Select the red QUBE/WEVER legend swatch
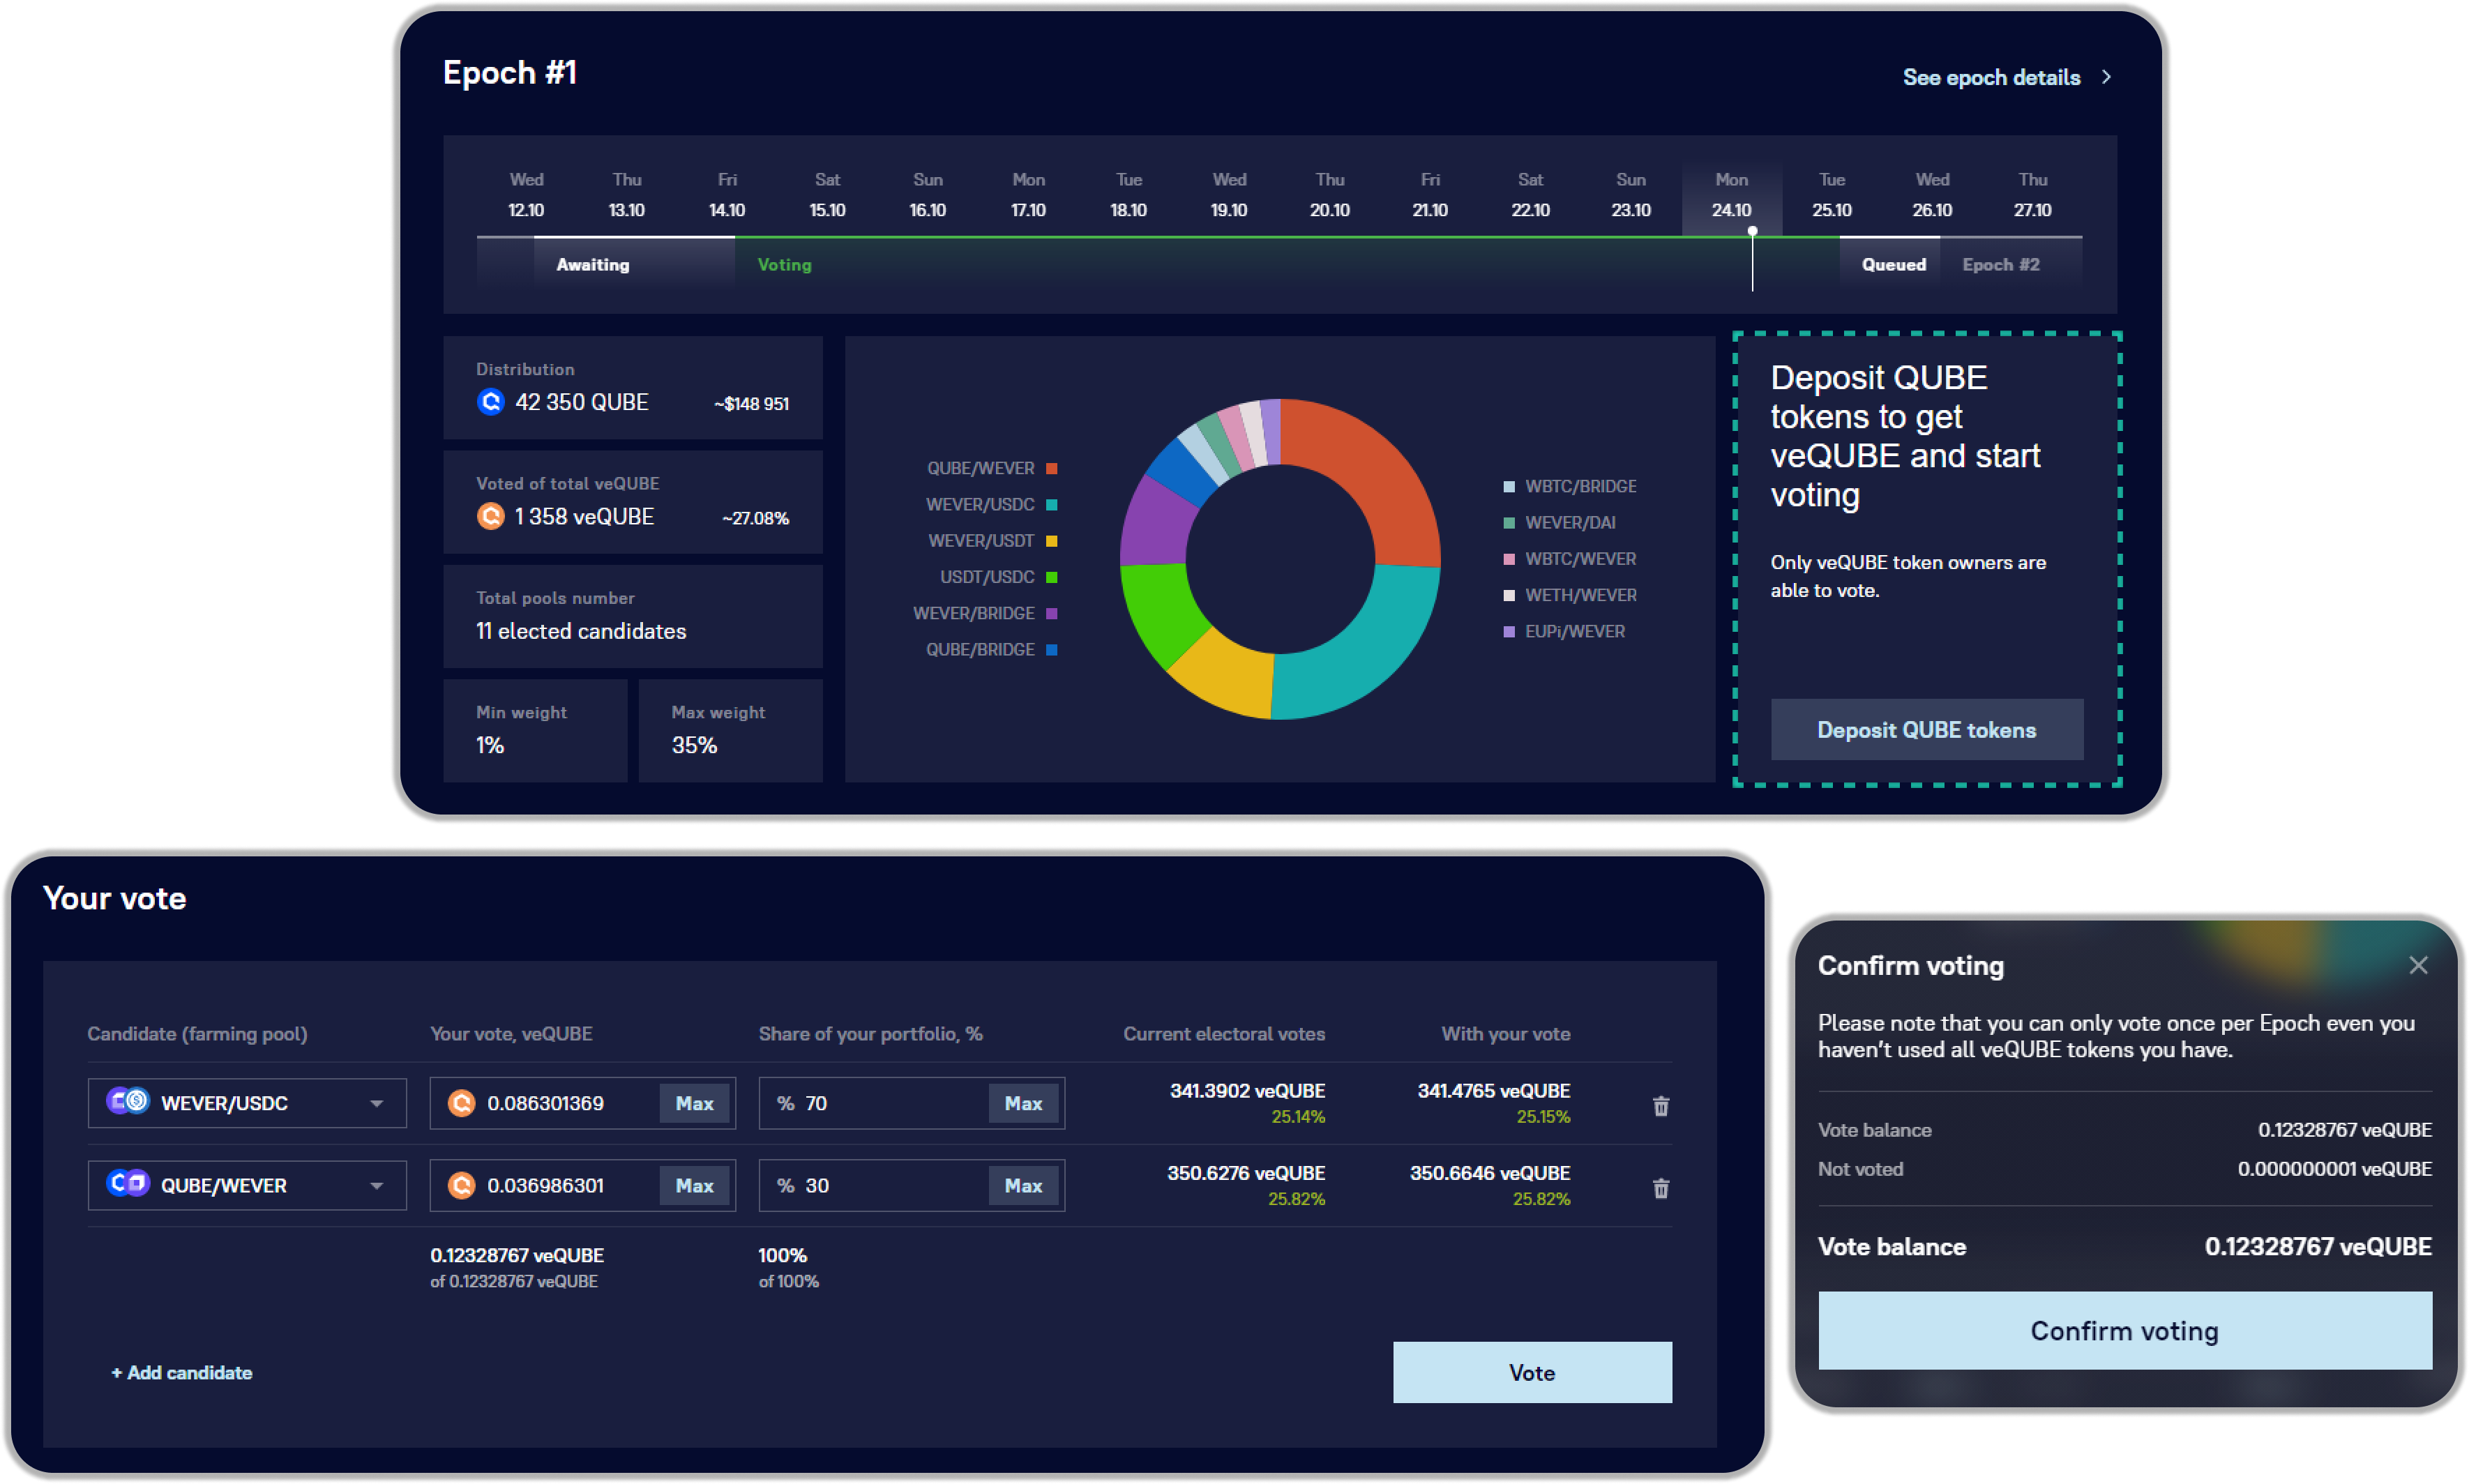The image size is (2469, 1484). (x=1051, y=468)
